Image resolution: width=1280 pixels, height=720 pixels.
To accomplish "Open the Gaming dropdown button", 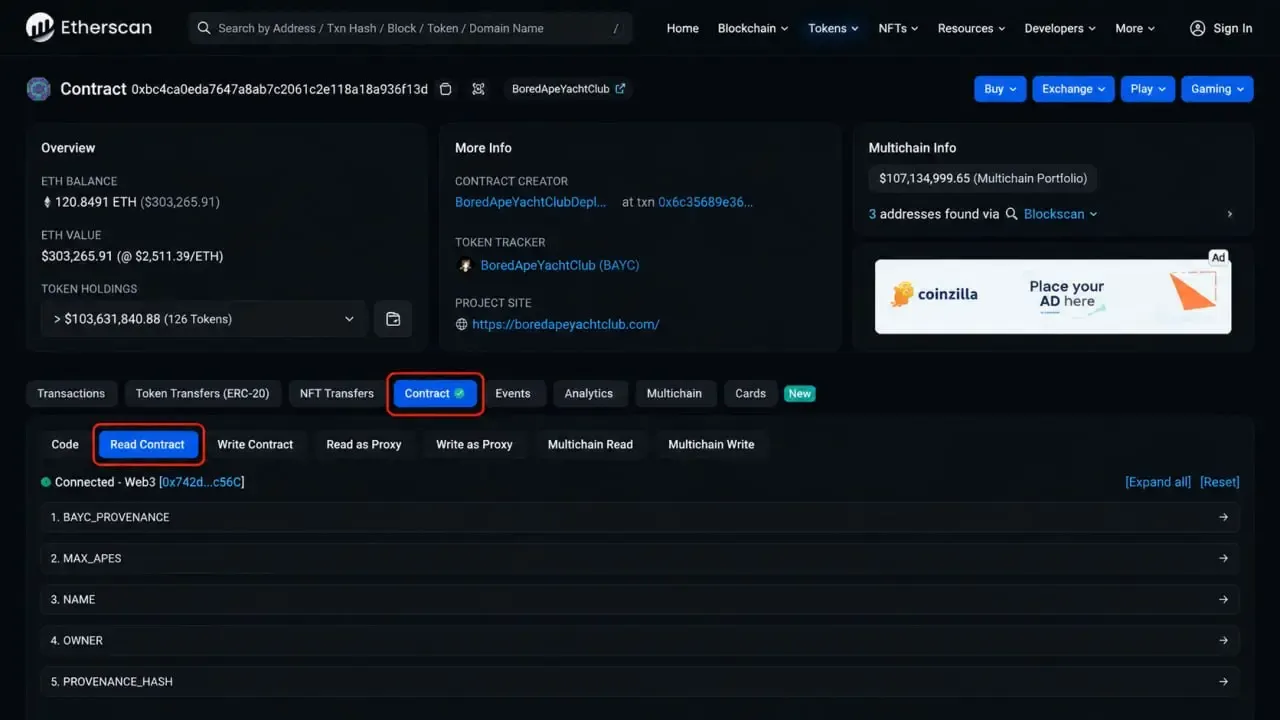I will (x=1217, y=89).
